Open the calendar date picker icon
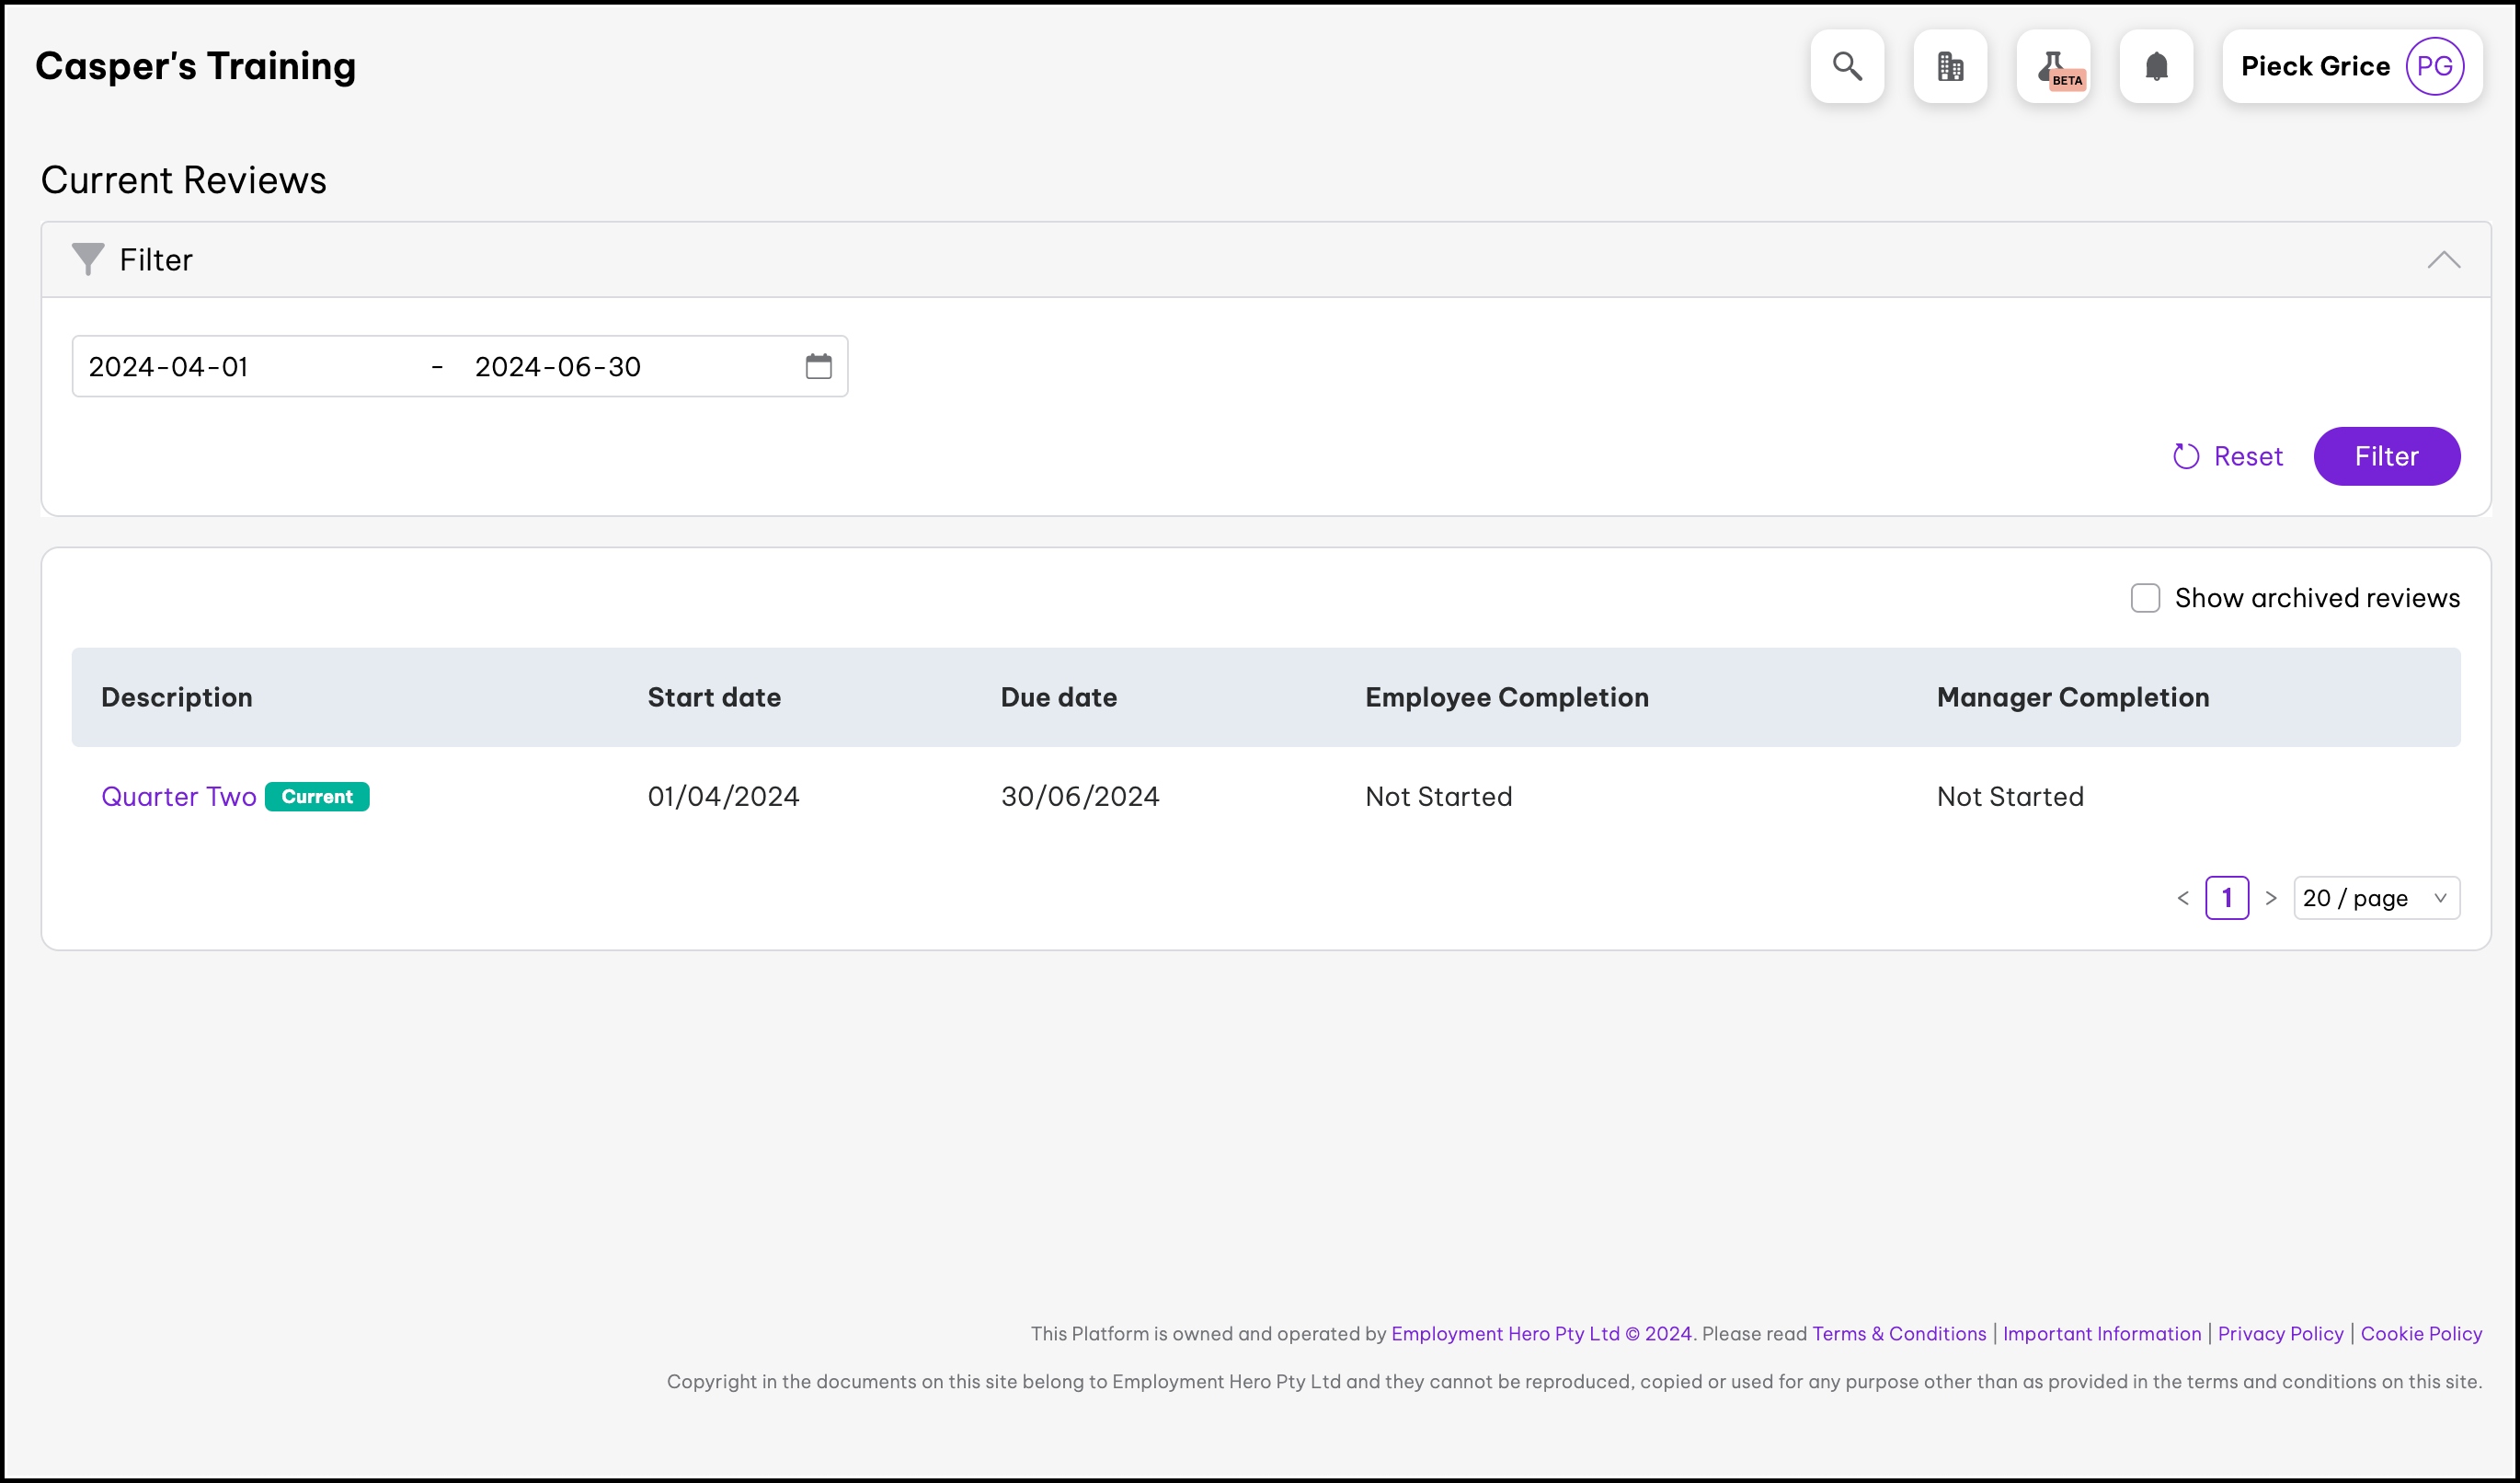The image size is (2520, 1483). pyautogui.click(x=818, y=366)
